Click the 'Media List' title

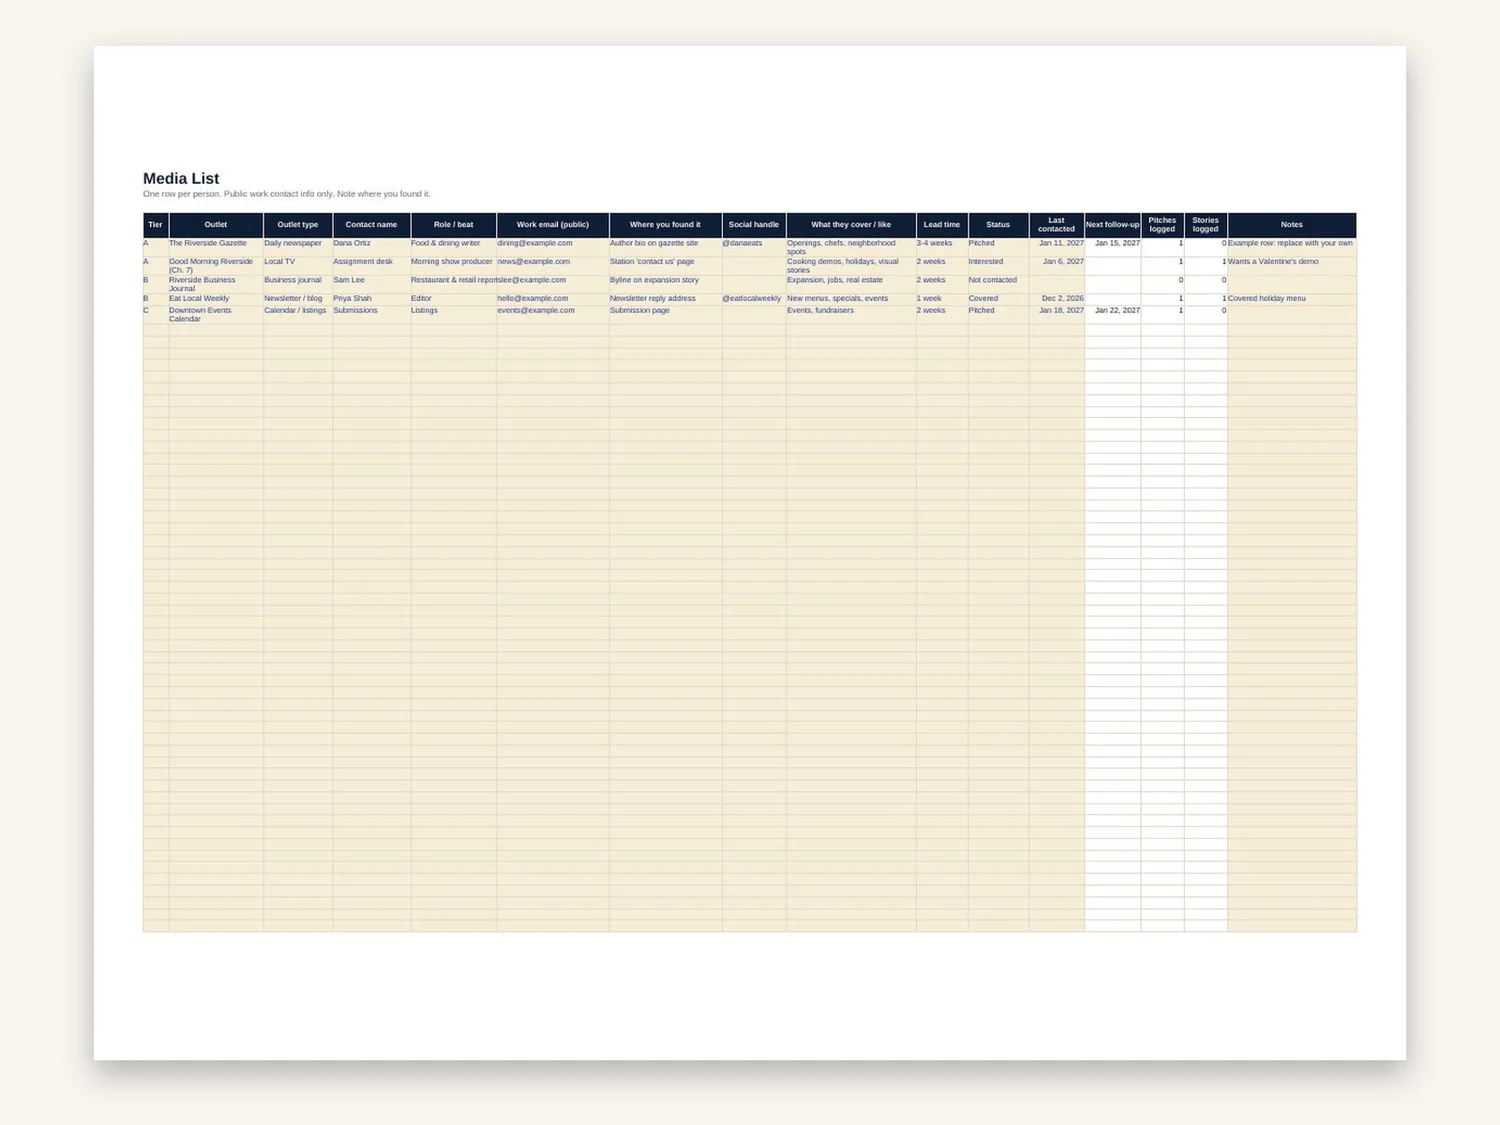coord(181,179)
